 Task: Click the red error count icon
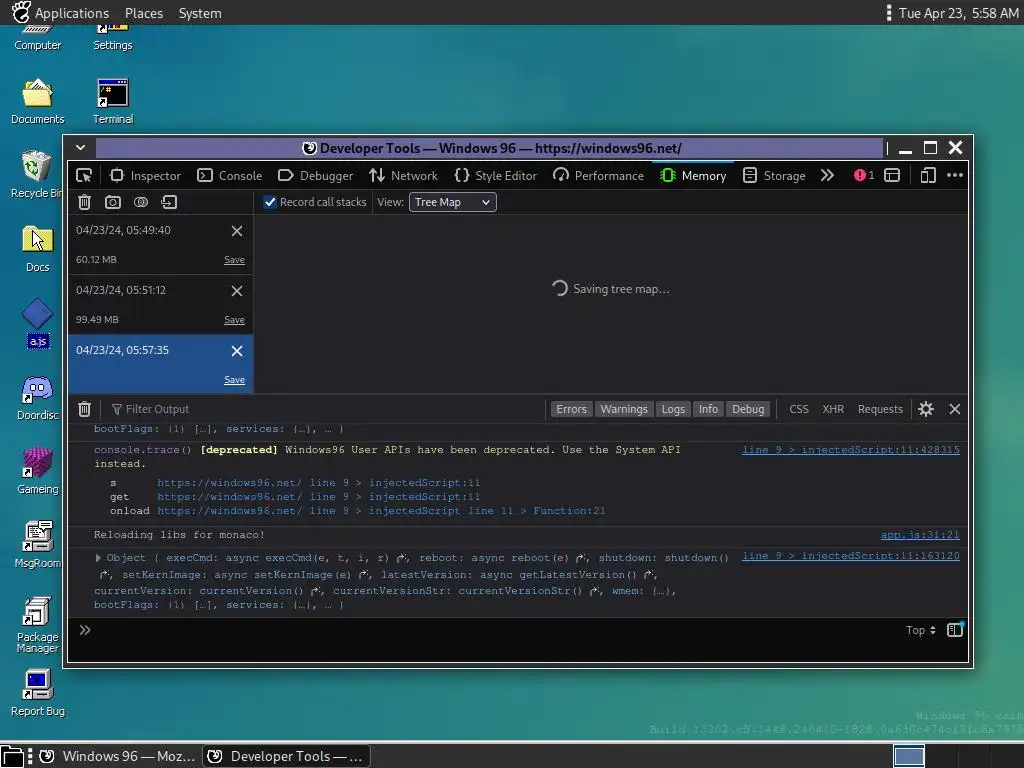click(864, 175)
